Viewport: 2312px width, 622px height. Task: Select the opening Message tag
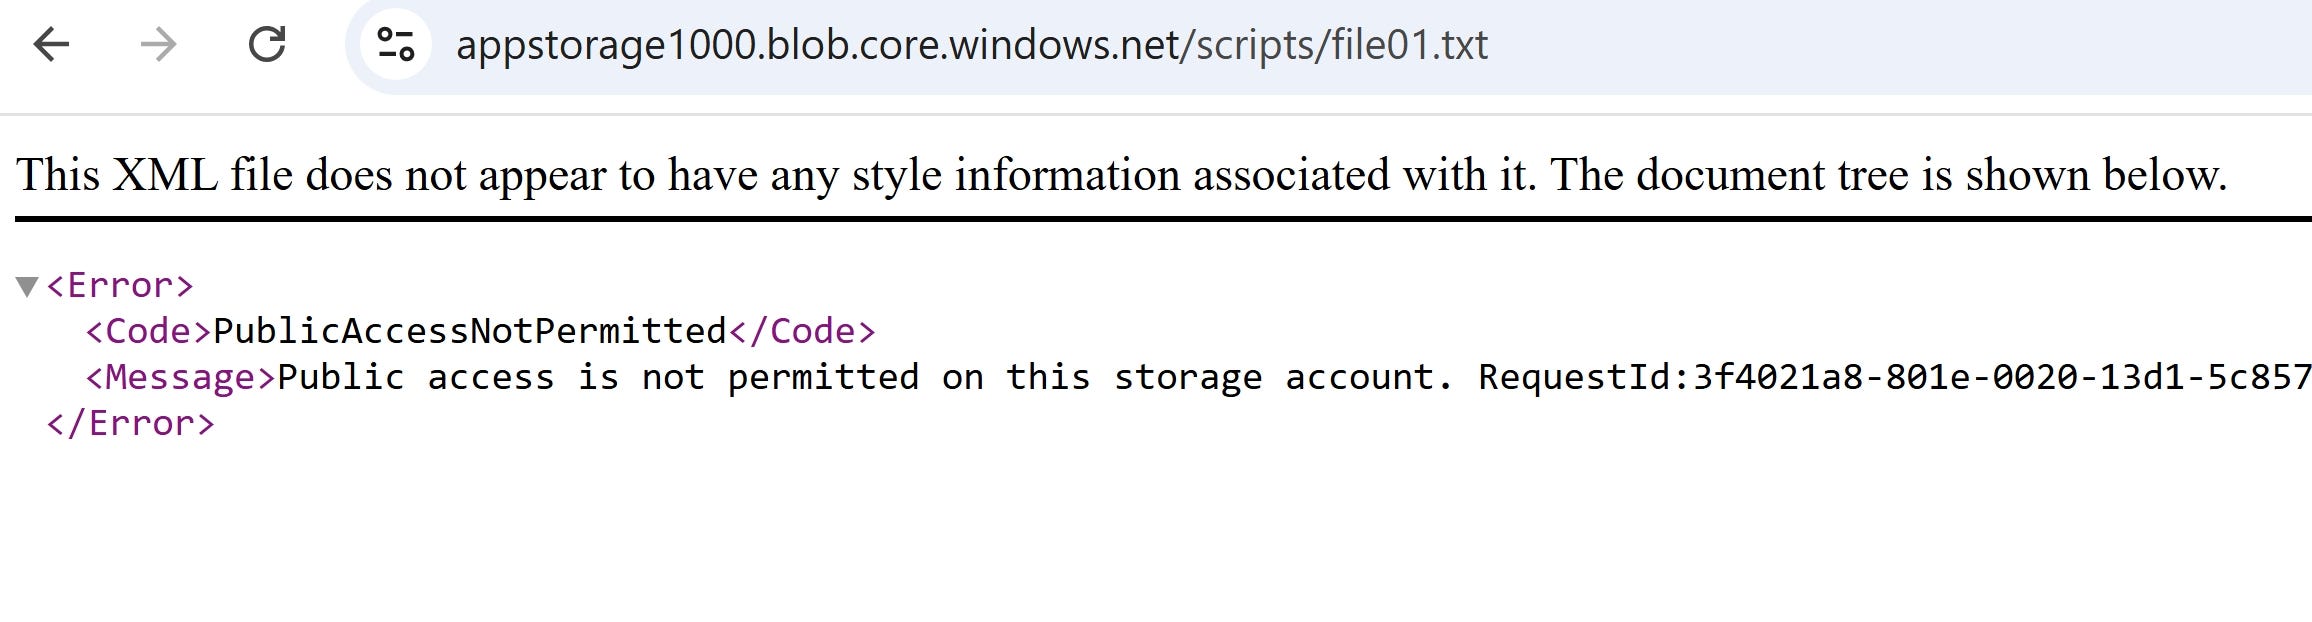[x=181, y=377]
